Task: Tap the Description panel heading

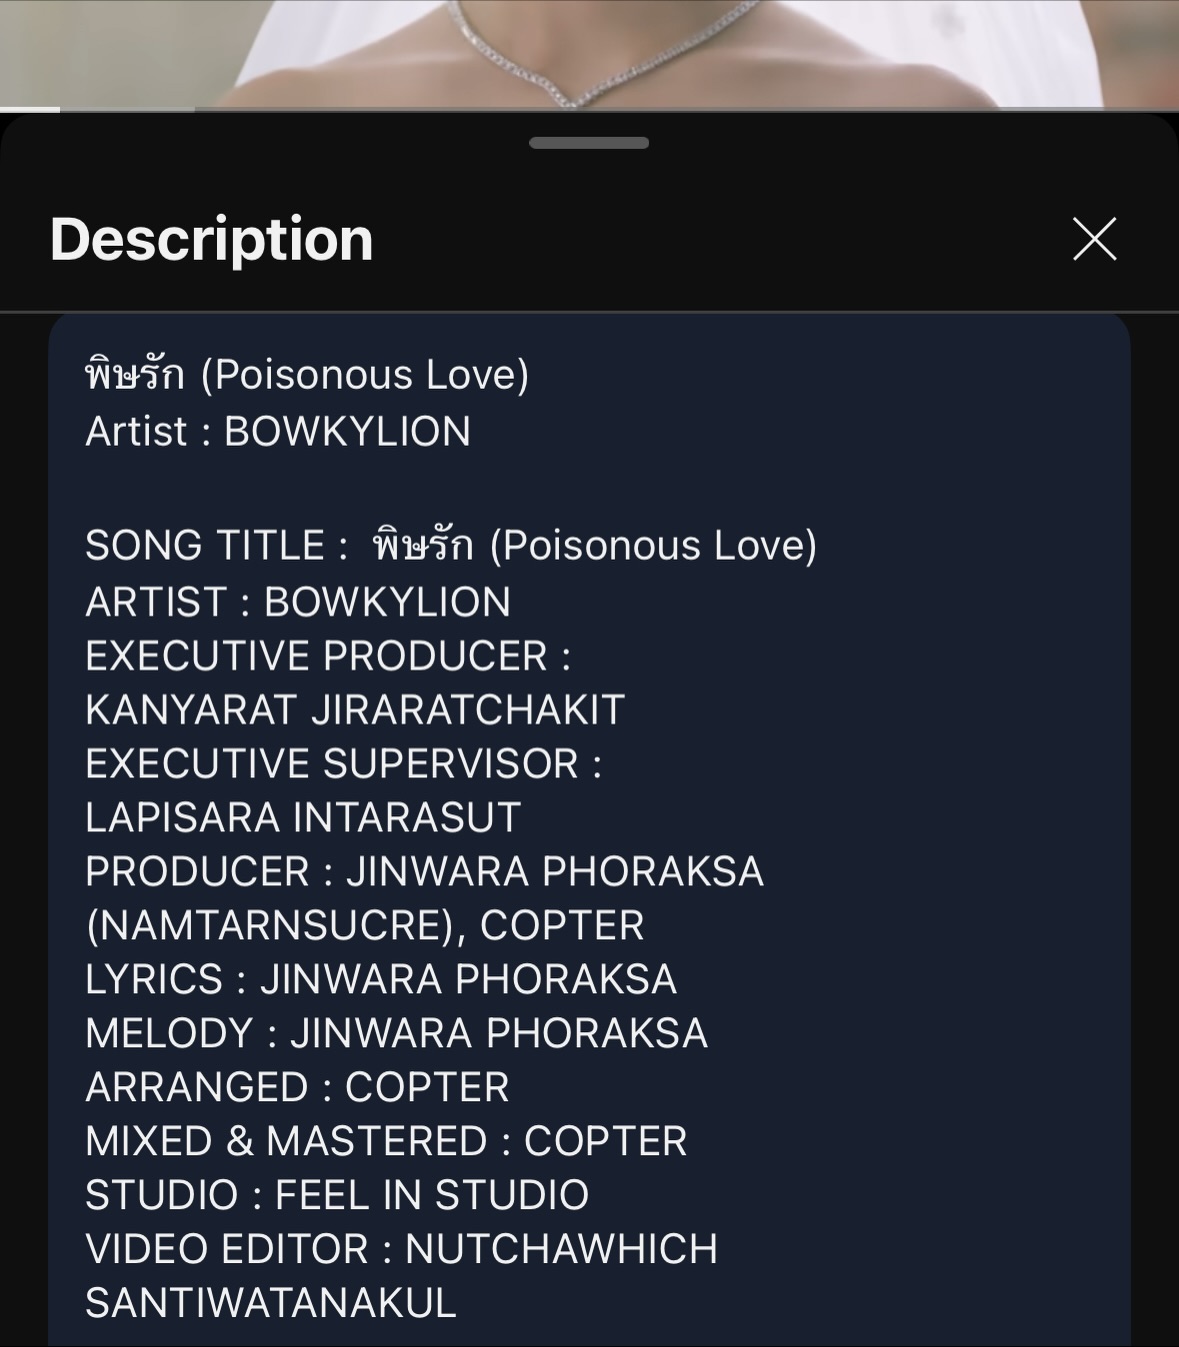Action: 211,239
